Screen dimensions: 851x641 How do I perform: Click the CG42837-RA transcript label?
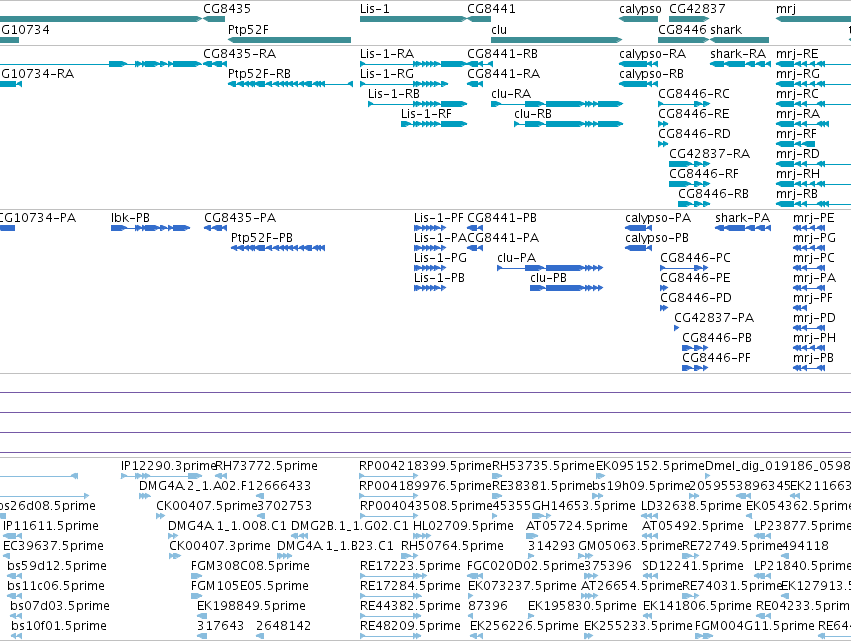pos(709,154)
